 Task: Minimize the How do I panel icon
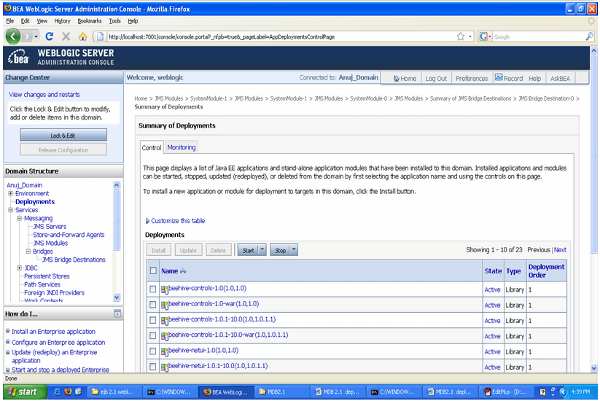(x=117, y=314)
